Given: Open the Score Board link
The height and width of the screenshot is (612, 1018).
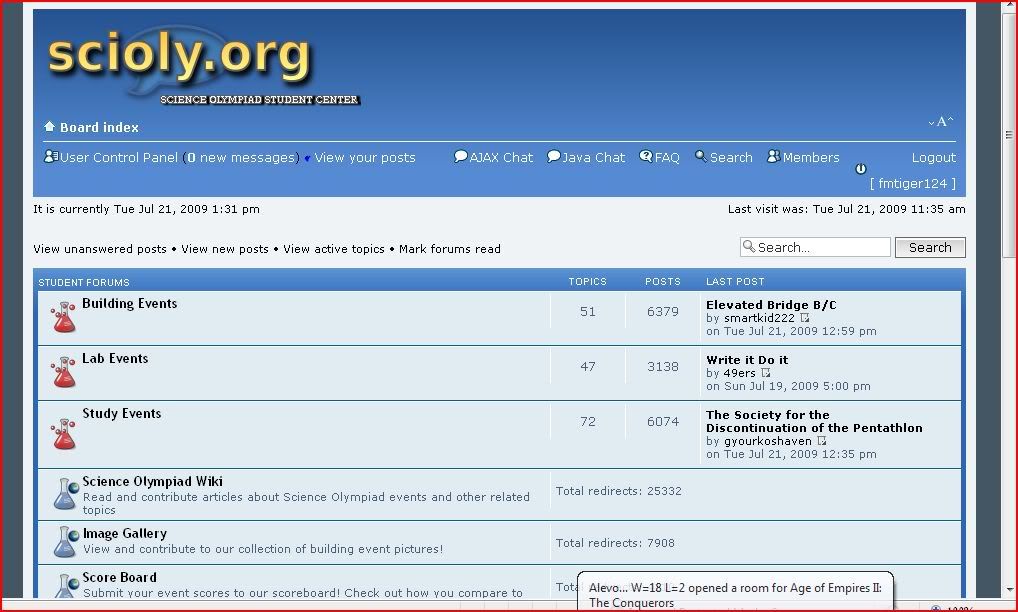Looking at the screenshot, I should 119,578.
